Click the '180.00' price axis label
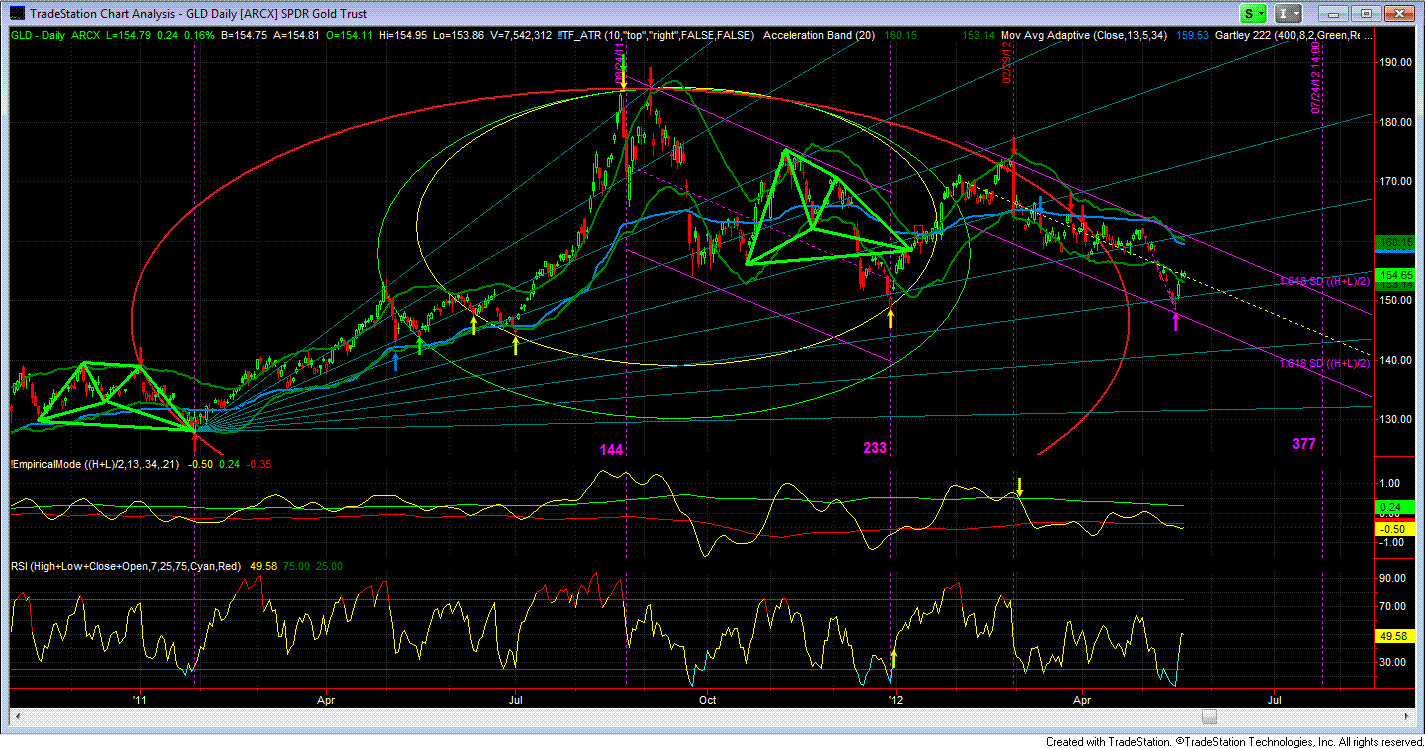Image resolution: width=1425 pixels, height=748 pixels. tap(1395, 122)
